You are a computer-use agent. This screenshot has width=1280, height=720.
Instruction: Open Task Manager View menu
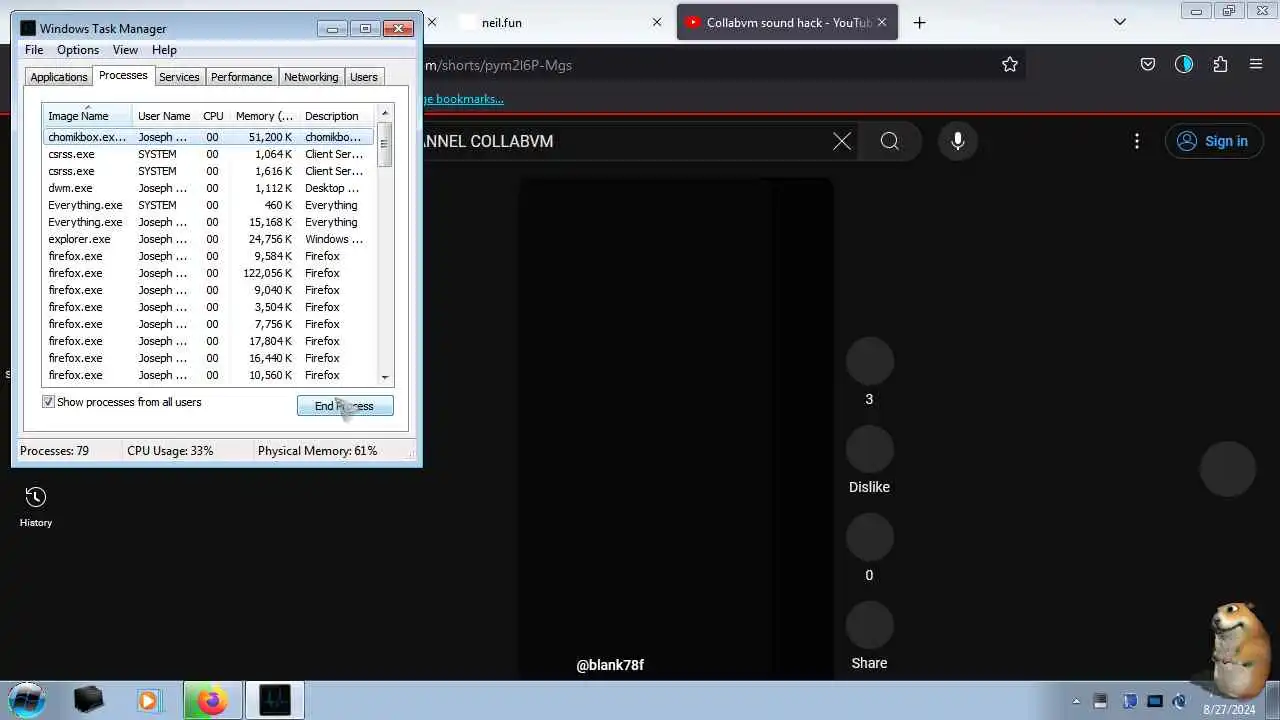(125, 50)
